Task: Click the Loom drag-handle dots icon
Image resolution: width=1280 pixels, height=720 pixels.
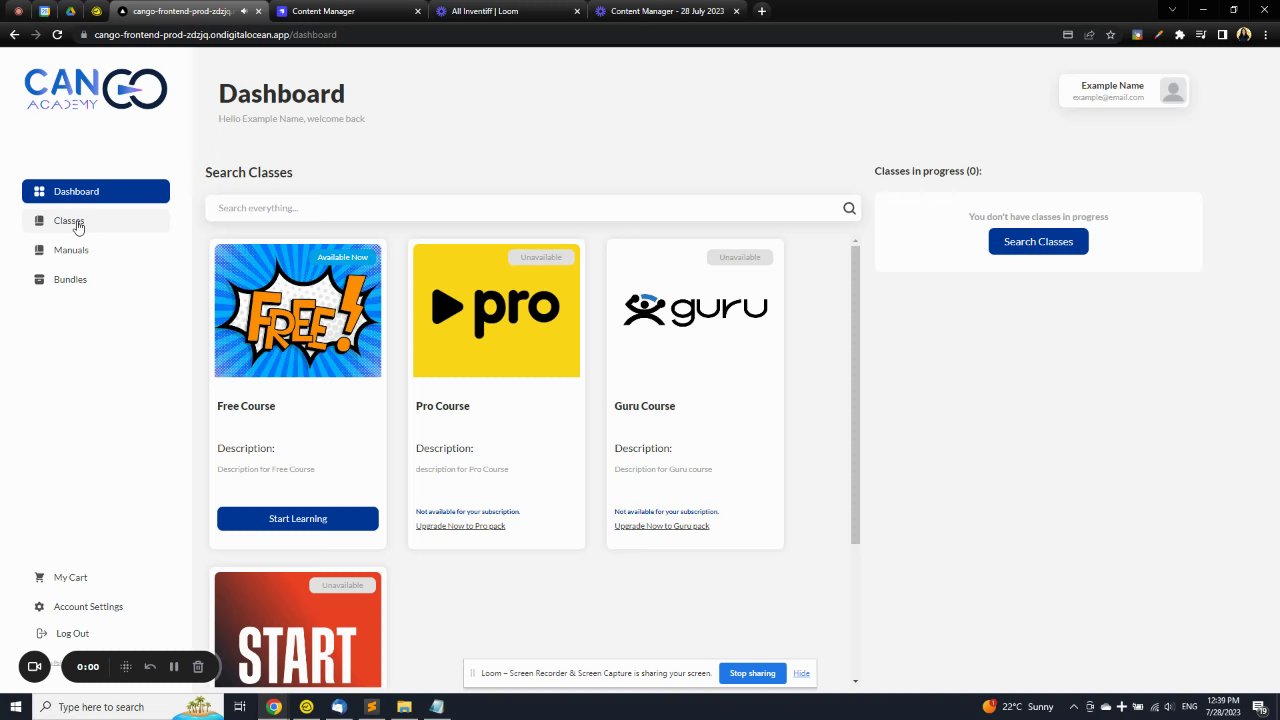Action: click(x=126, y=667)
